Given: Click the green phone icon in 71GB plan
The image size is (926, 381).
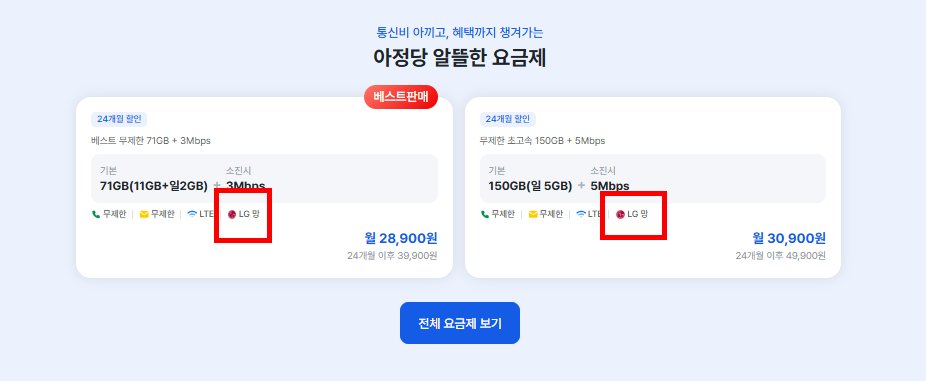Looking at the screenshot, I should pos(96,214).
